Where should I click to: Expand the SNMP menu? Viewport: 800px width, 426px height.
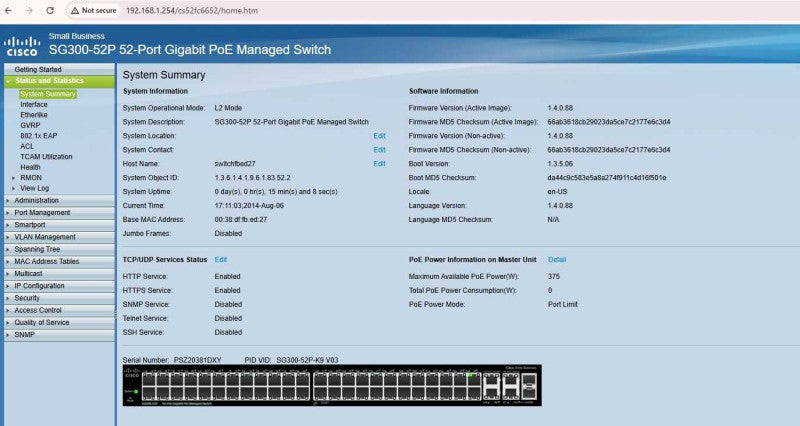point(59,335)
